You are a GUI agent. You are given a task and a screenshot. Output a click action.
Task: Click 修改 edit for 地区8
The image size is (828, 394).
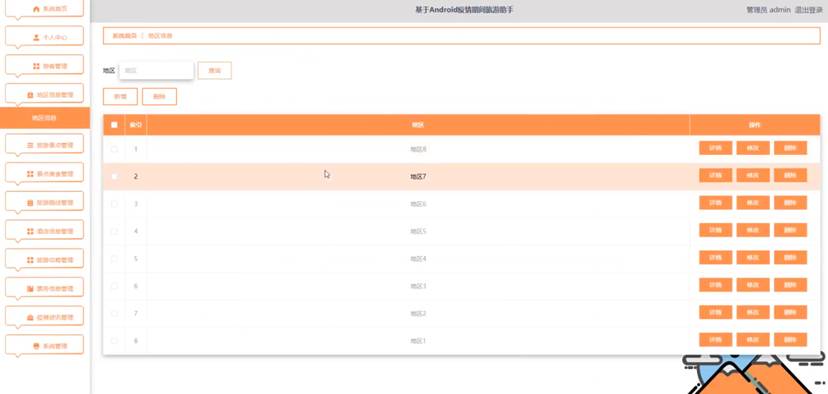753,148
